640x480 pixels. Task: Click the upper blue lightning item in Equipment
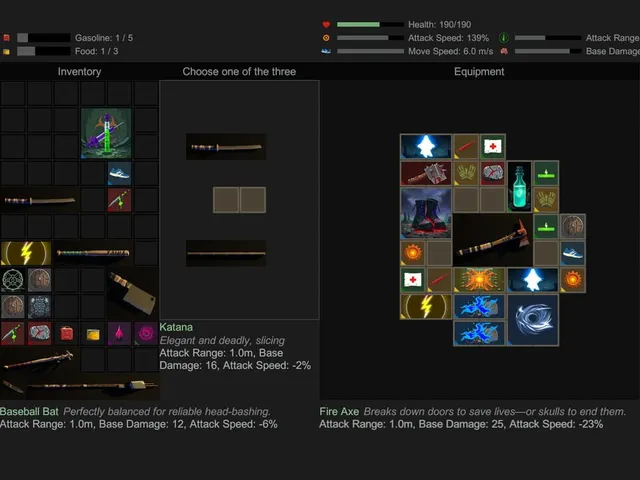[x=479, y=307]
